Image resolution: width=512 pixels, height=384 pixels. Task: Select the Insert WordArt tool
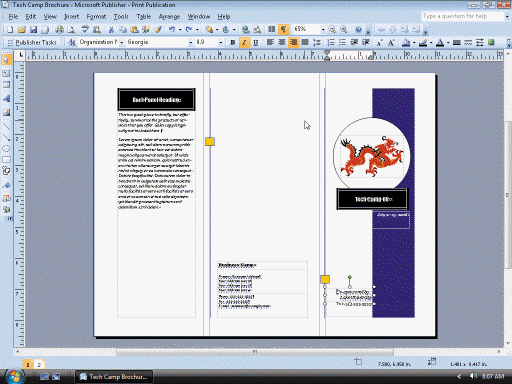click(x=6, y=99)
